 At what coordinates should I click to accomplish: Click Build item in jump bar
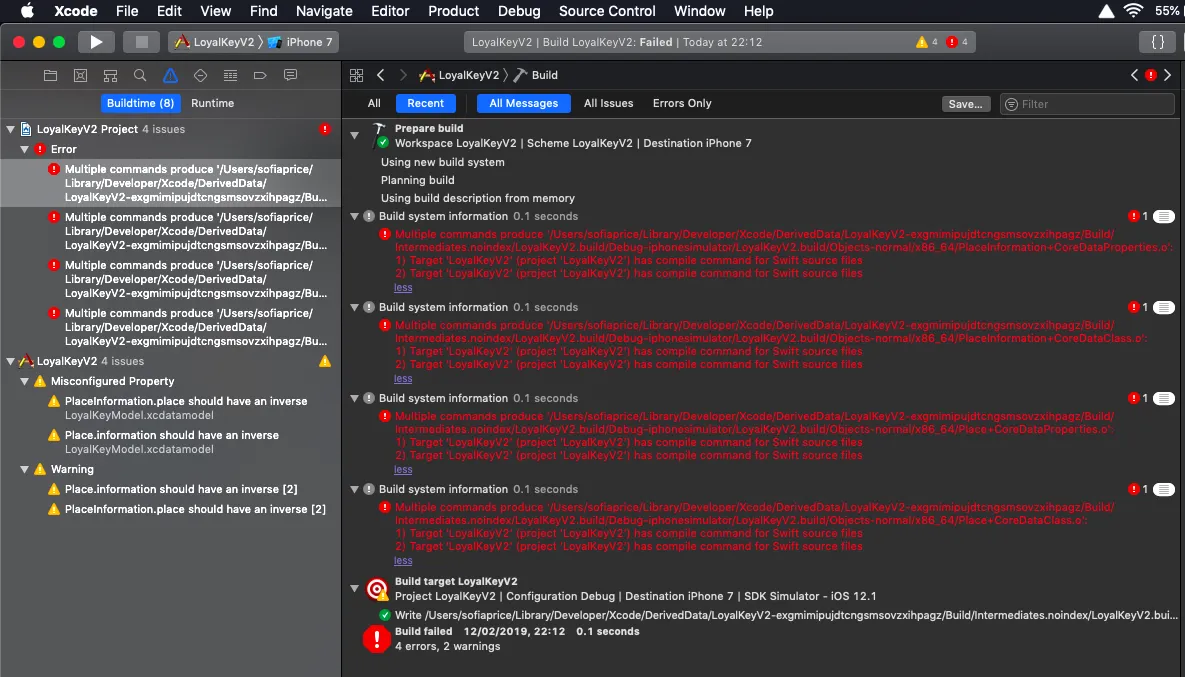pyautogui.click(x=536, y=76)
